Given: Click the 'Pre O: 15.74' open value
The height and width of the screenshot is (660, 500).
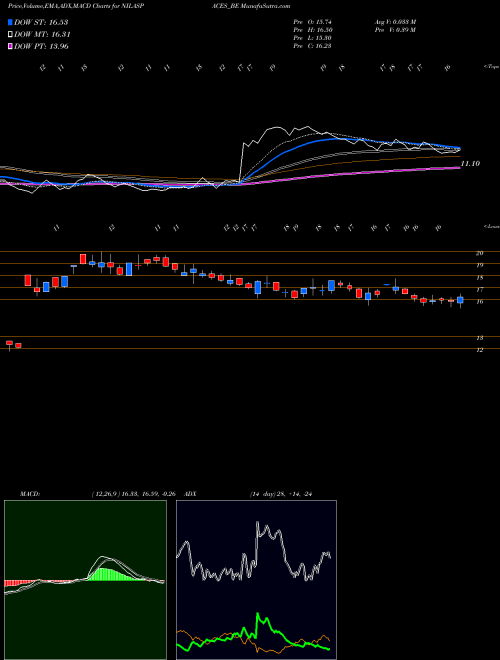Looking at the screenshot, I should point(312,22).
